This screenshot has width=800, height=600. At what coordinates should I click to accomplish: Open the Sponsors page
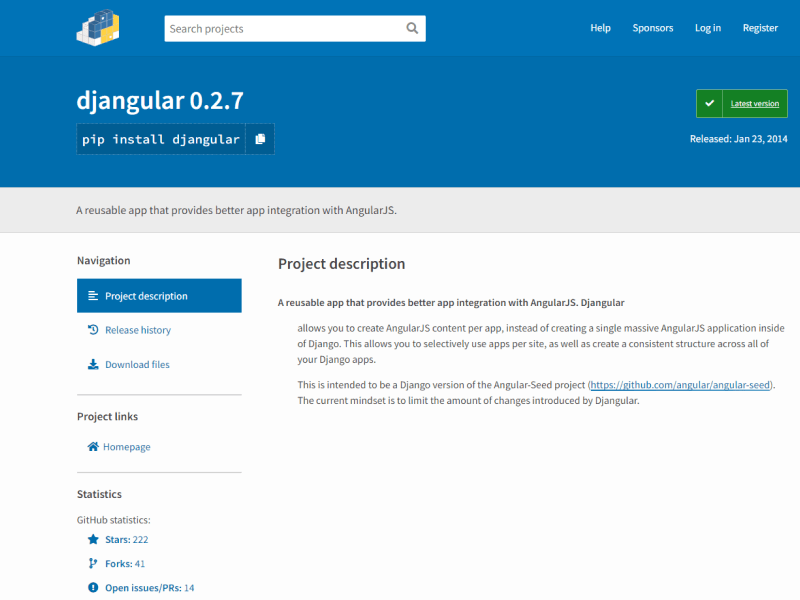tap(653, 28)
